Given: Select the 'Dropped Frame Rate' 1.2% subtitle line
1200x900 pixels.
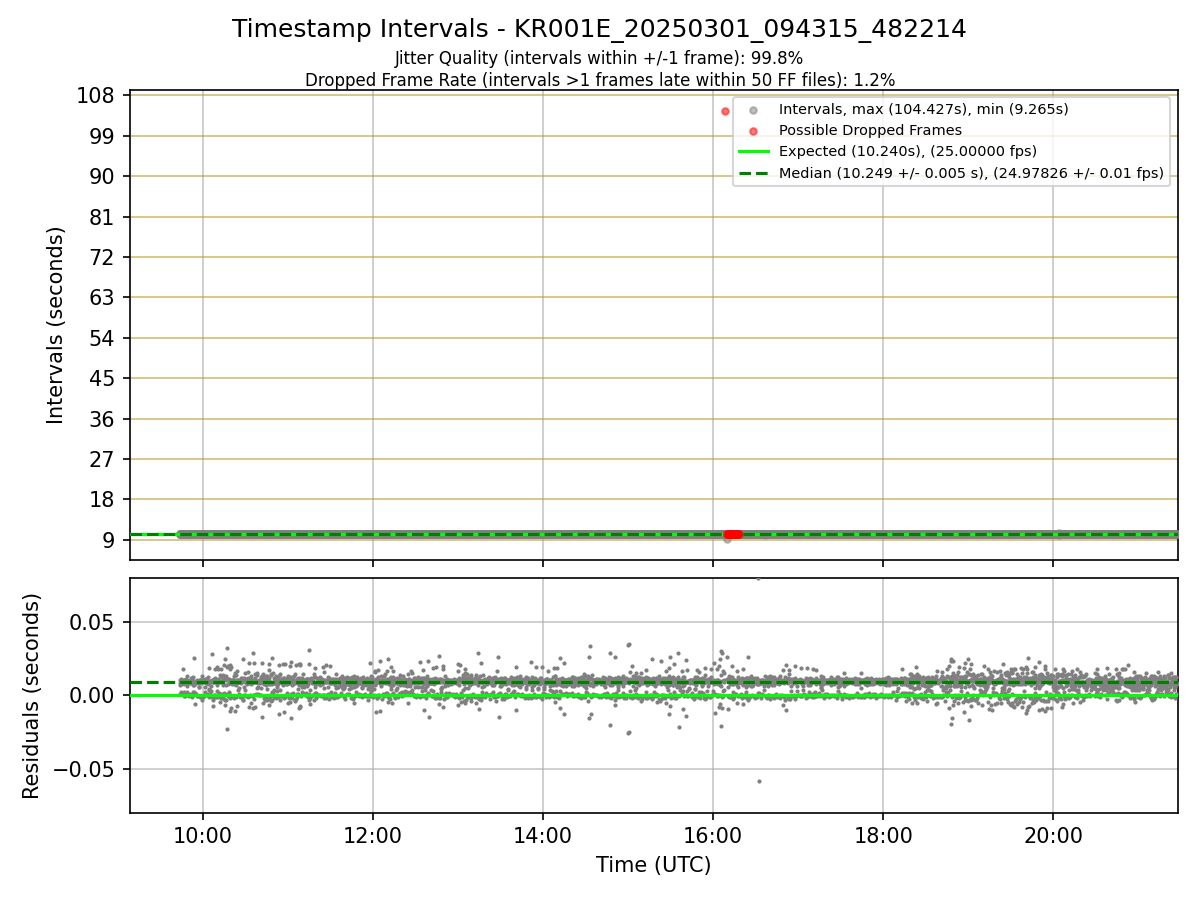Looking at the screenshot, I should tap(599, 80).
